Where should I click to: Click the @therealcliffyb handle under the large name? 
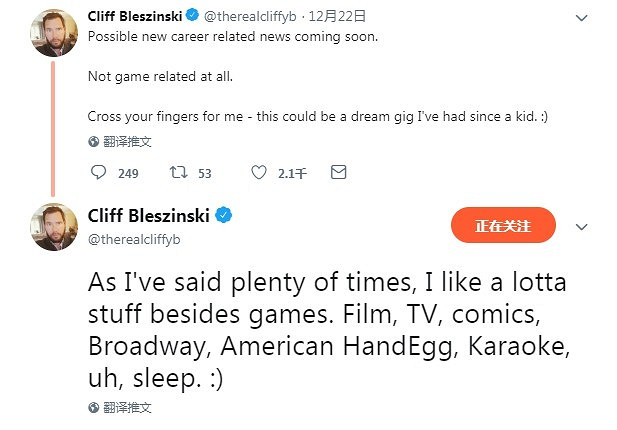tap(134, 240)
